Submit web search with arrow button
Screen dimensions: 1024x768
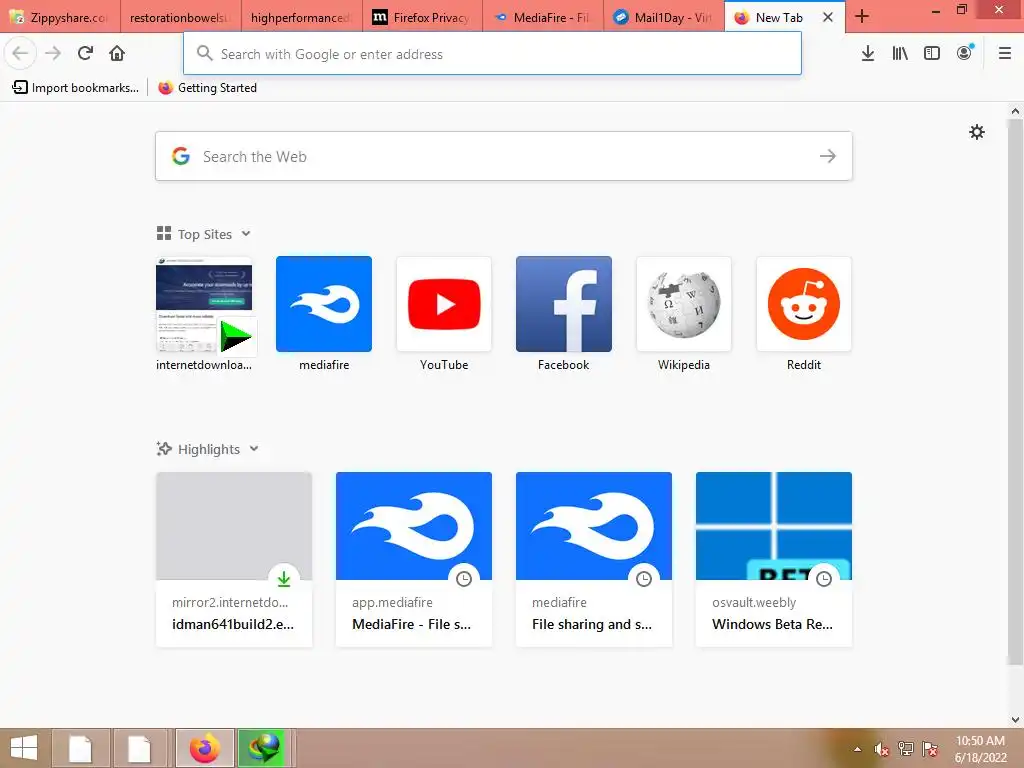point(827,156)
